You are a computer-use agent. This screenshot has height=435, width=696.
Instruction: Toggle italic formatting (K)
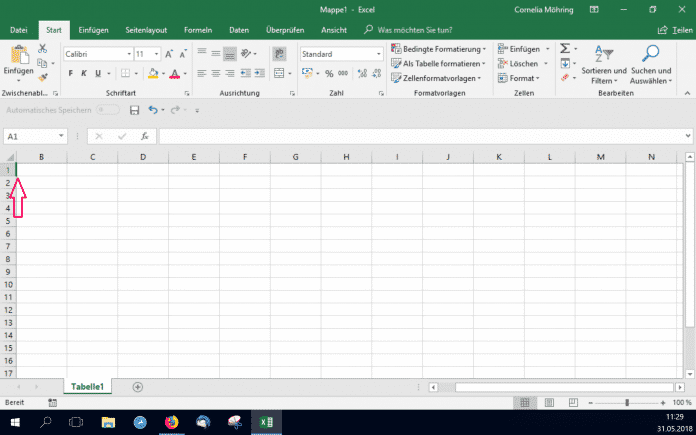click(x=84, y=73)
